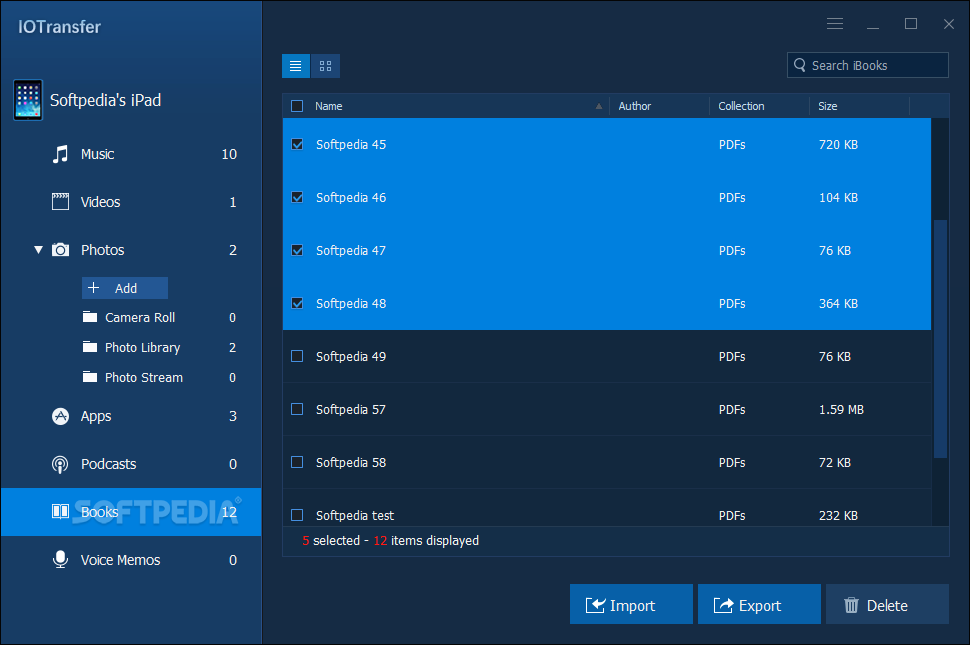This screenshot has width=970, height=645.
Task: Open the hamburger menu icon
Action: click(835, 23)
